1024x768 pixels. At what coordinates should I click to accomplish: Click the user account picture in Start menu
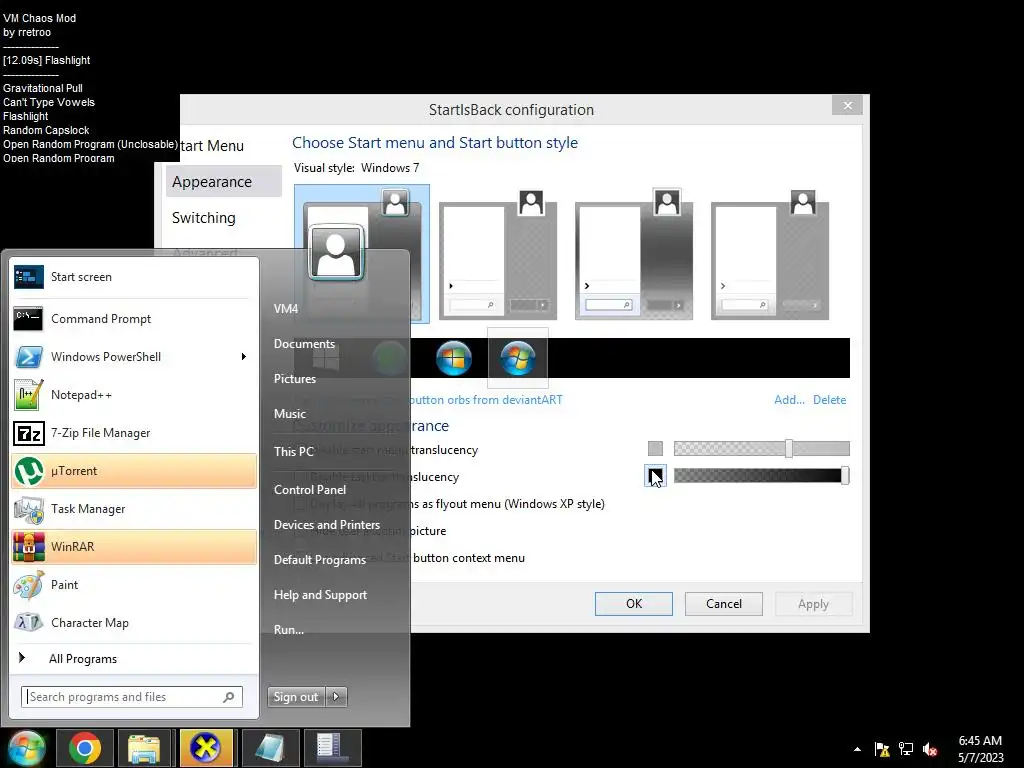pyautogui.click(x=336, y=252)
